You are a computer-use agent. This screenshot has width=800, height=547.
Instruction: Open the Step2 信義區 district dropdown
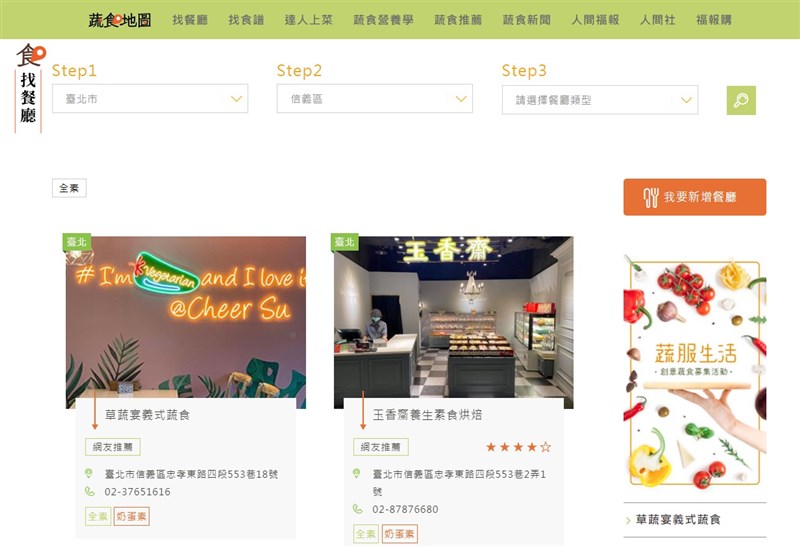374,98
